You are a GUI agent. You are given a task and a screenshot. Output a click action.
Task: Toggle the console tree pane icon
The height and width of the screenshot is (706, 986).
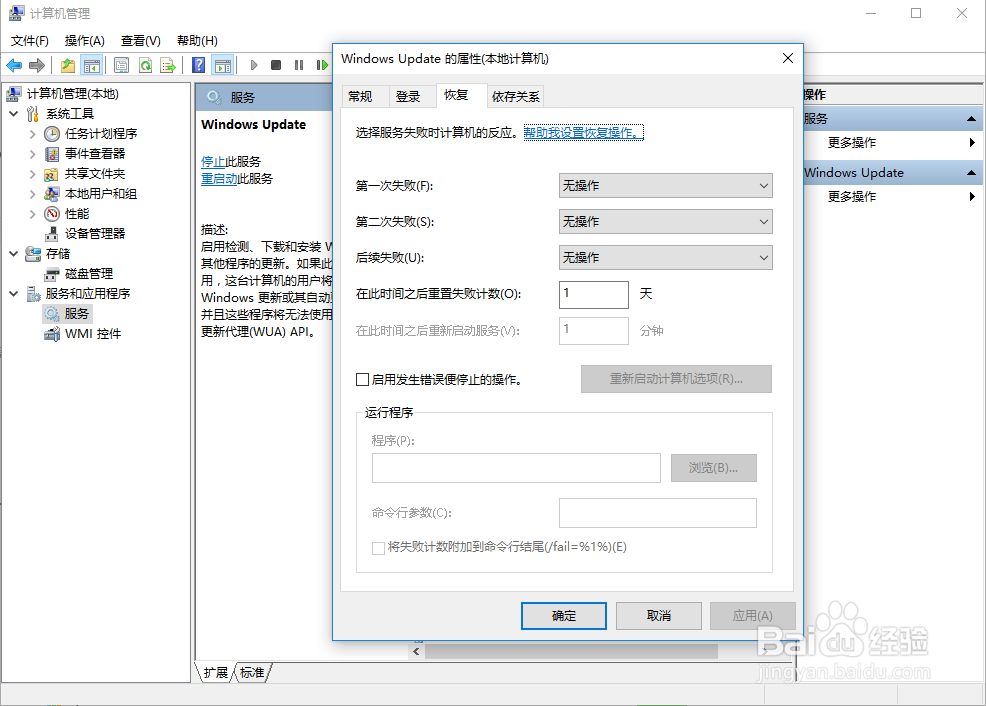(93, 64)
